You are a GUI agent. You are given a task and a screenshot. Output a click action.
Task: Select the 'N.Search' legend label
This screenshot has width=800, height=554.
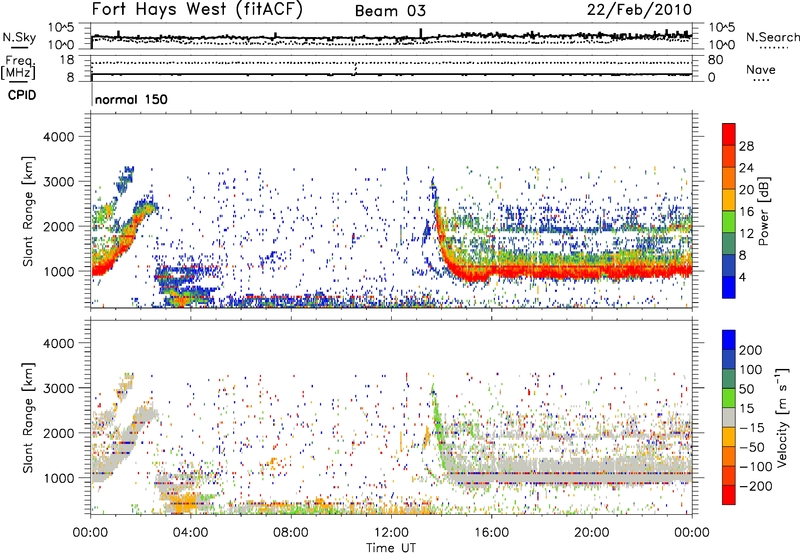(772, 37)
